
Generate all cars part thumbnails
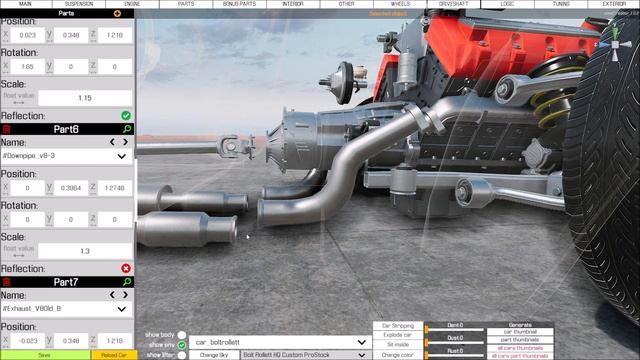click(520, 356)
